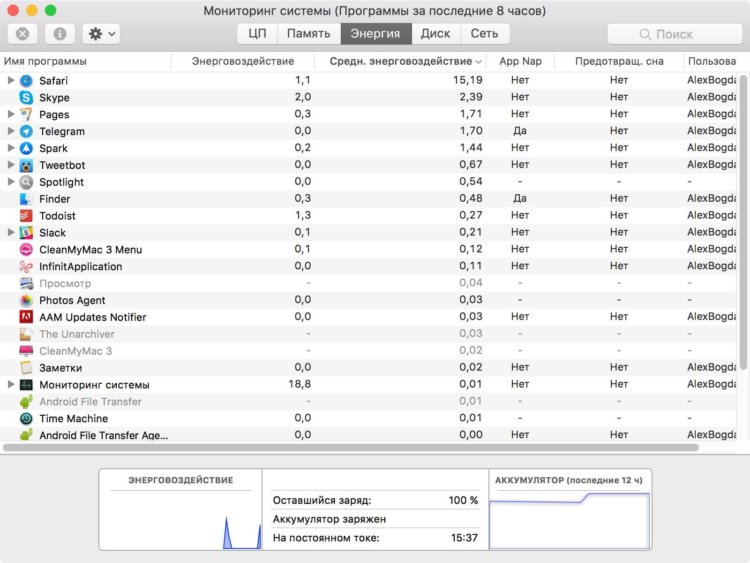Click the Time Machine icon
750x563 pixels.
pos(26,419)
